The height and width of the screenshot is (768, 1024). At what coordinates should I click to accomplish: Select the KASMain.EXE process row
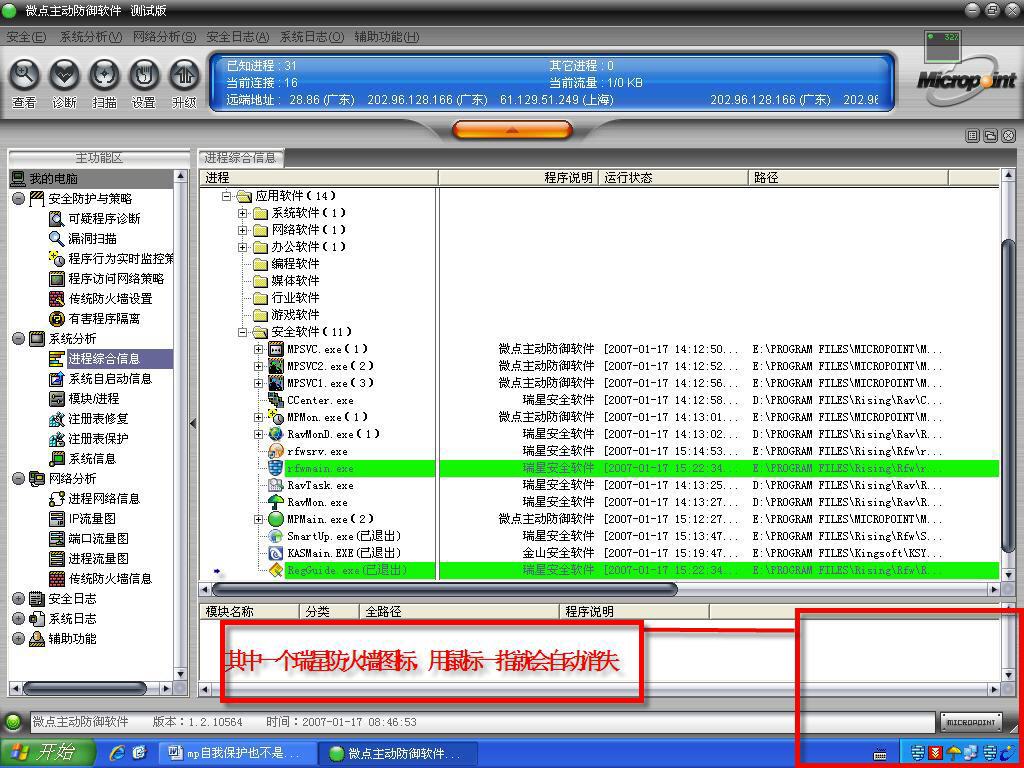point(601,553)
